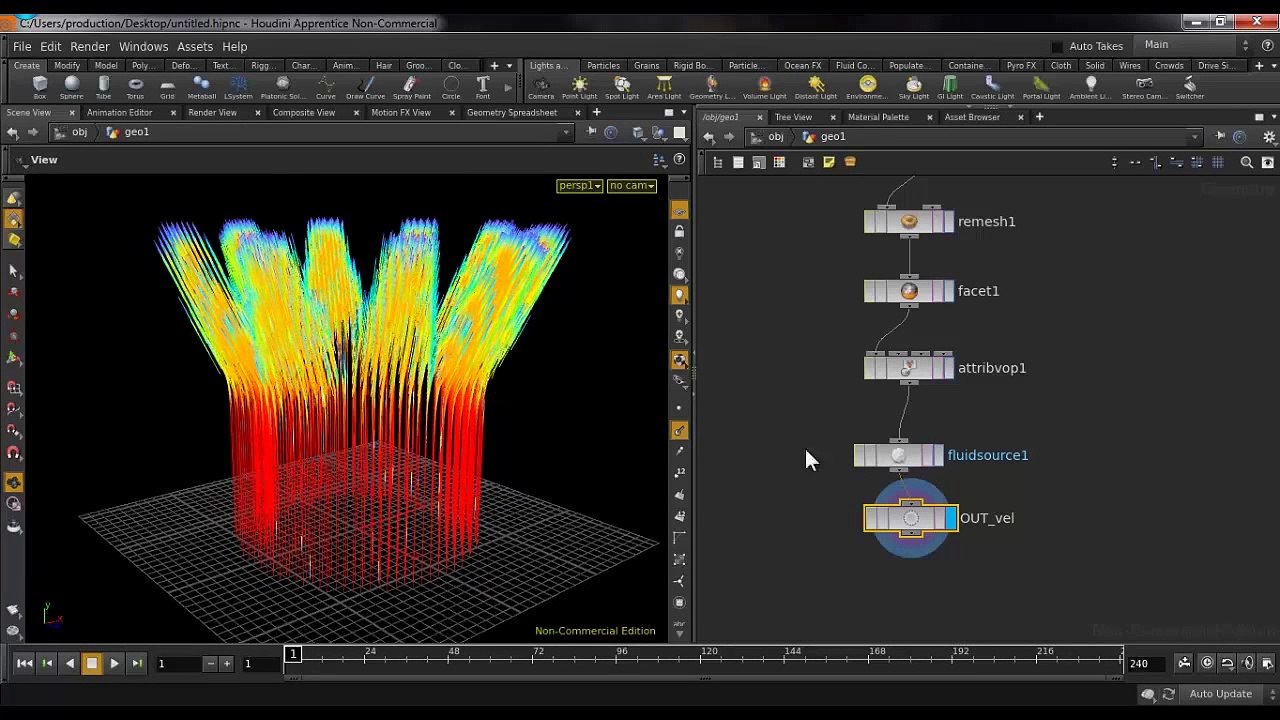Open the persp1 viewport dropdown
1280x720 pixels.
(x=580, y=186)
